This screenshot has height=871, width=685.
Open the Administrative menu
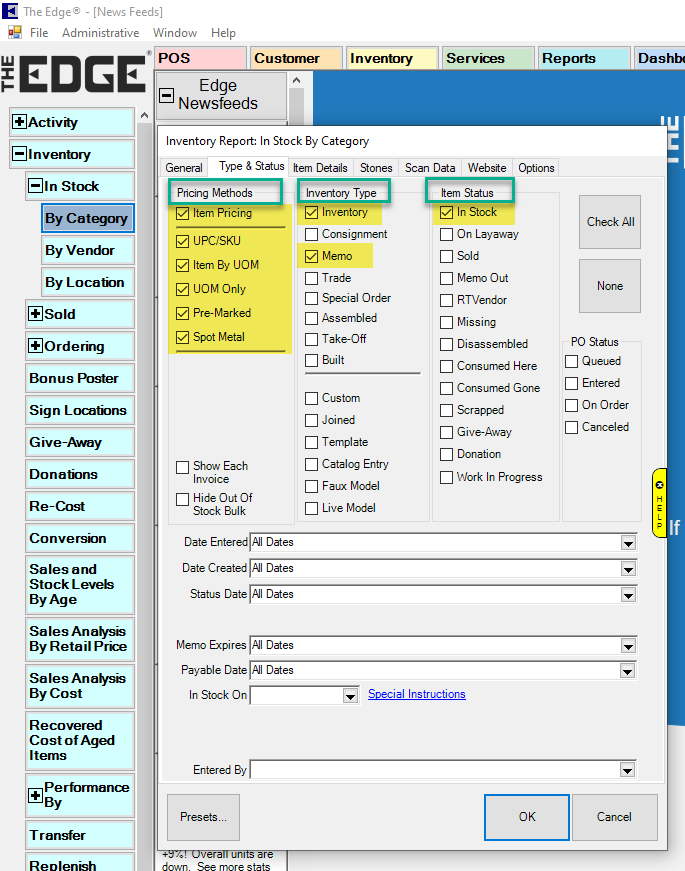click(x=100, y=33)
